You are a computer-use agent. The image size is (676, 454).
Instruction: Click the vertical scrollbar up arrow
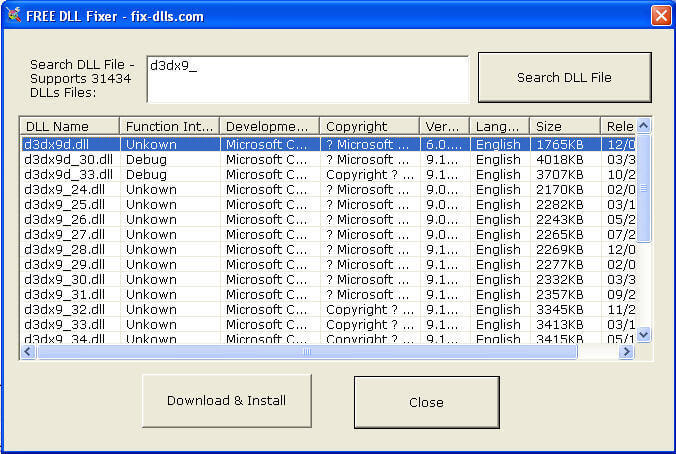click(644, 126)
